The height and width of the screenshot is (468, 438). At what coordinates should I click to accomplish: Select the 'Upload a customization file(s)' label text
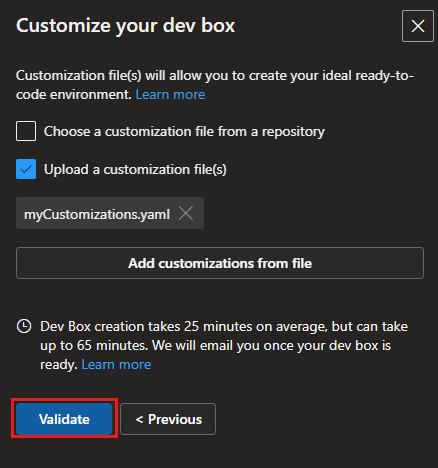[x=135, y=169]
